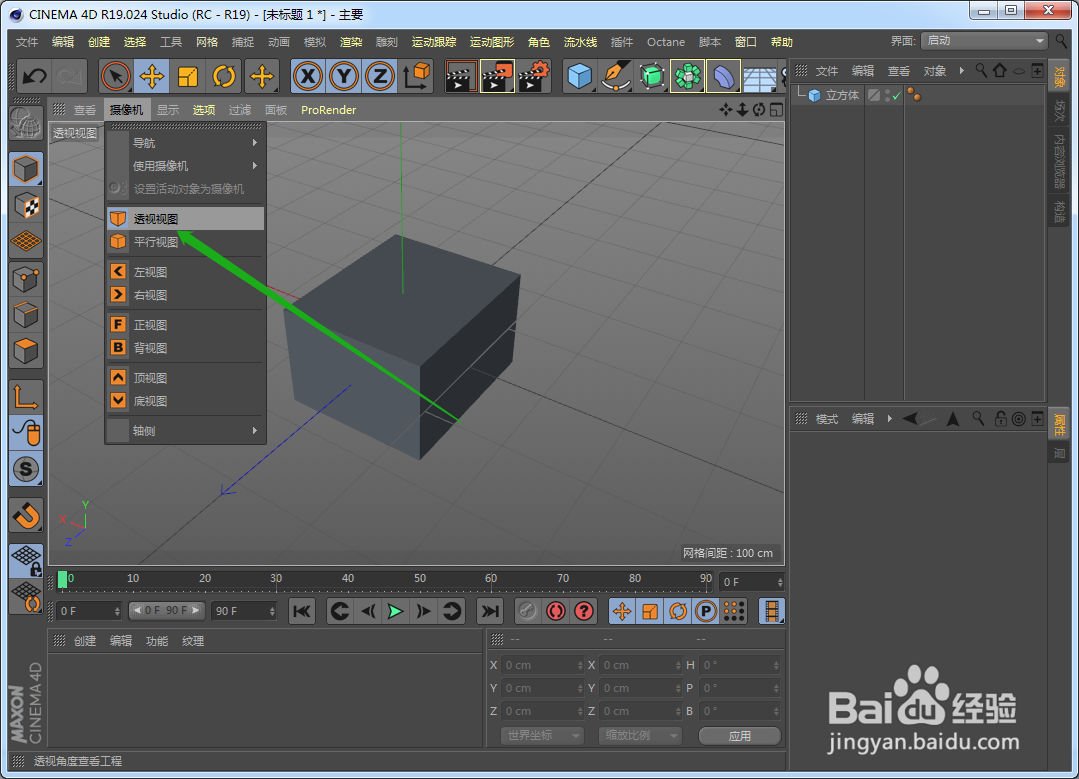Open the ProRender viewport menu
This screenshot has height=779, width=1079.
[x=328, y=110]
